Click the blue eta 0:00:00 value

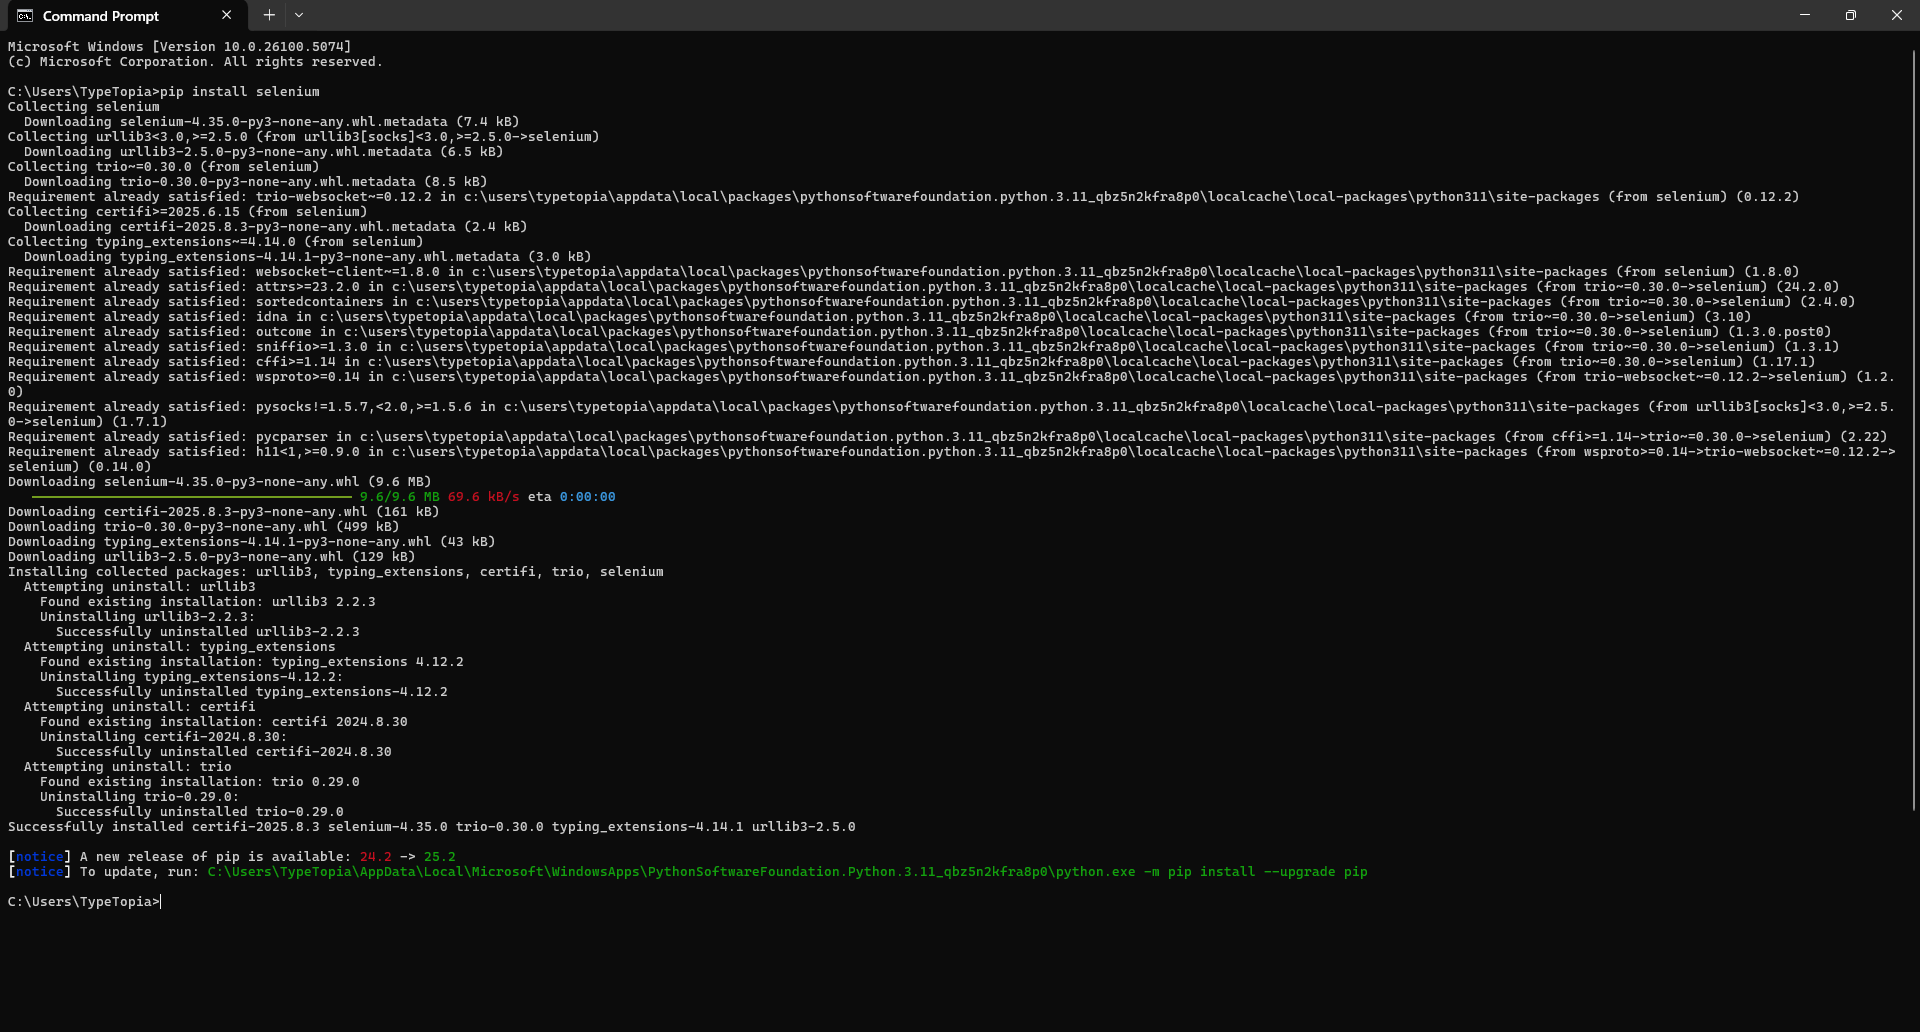click(x=587, y=497)
